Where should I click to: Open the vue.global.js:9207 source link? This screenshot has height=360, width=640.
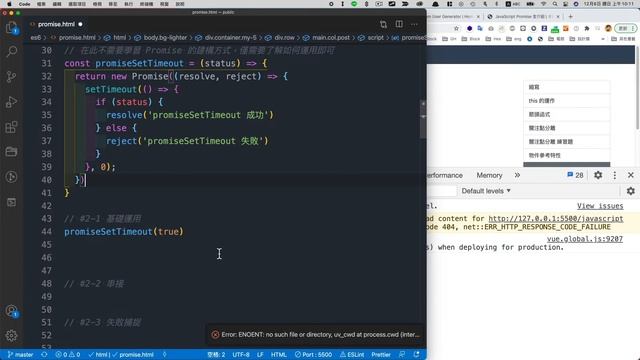(584, 239)
